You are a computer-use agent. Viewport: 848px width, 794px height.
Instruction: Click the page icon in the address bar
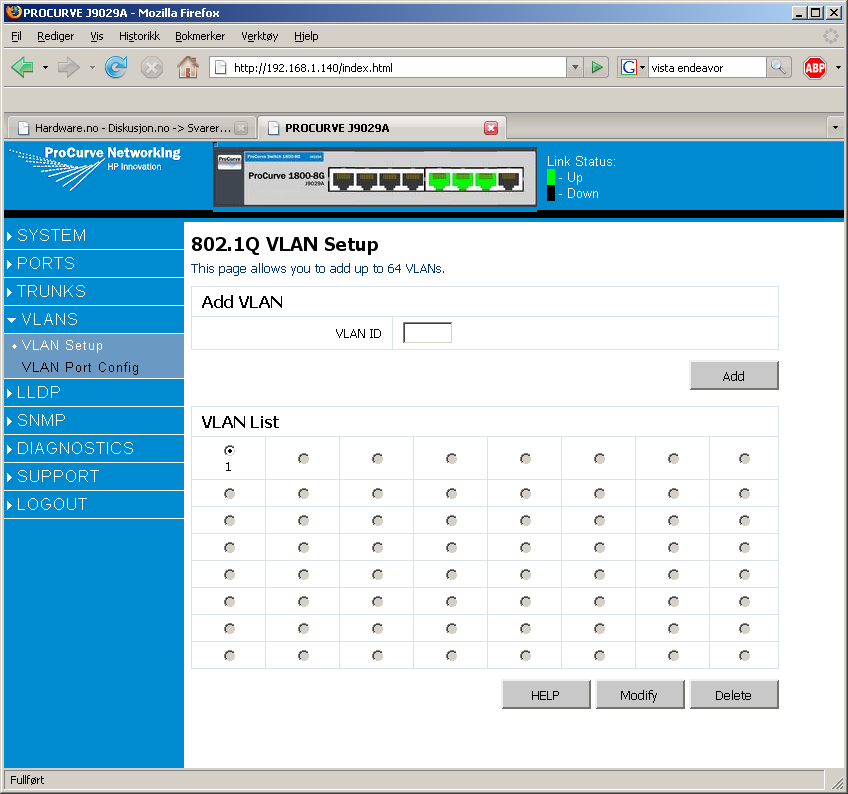[221, 68]
